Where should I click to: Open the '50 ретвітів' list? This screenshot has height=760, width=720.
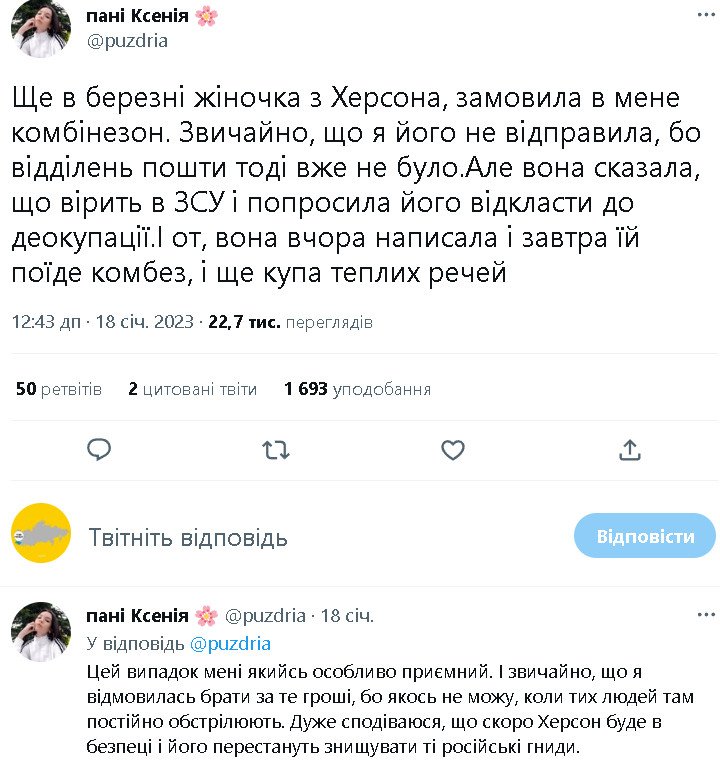coord(59,389)
